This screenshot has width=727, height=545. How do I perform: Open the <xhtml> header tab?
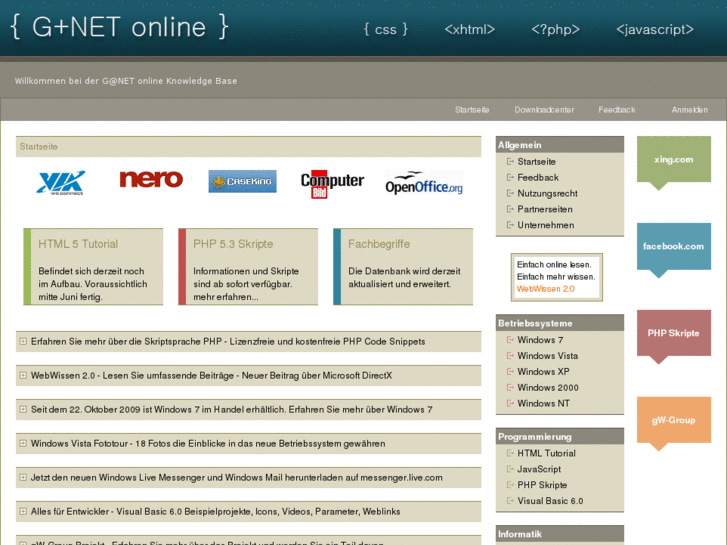(469, 29)
